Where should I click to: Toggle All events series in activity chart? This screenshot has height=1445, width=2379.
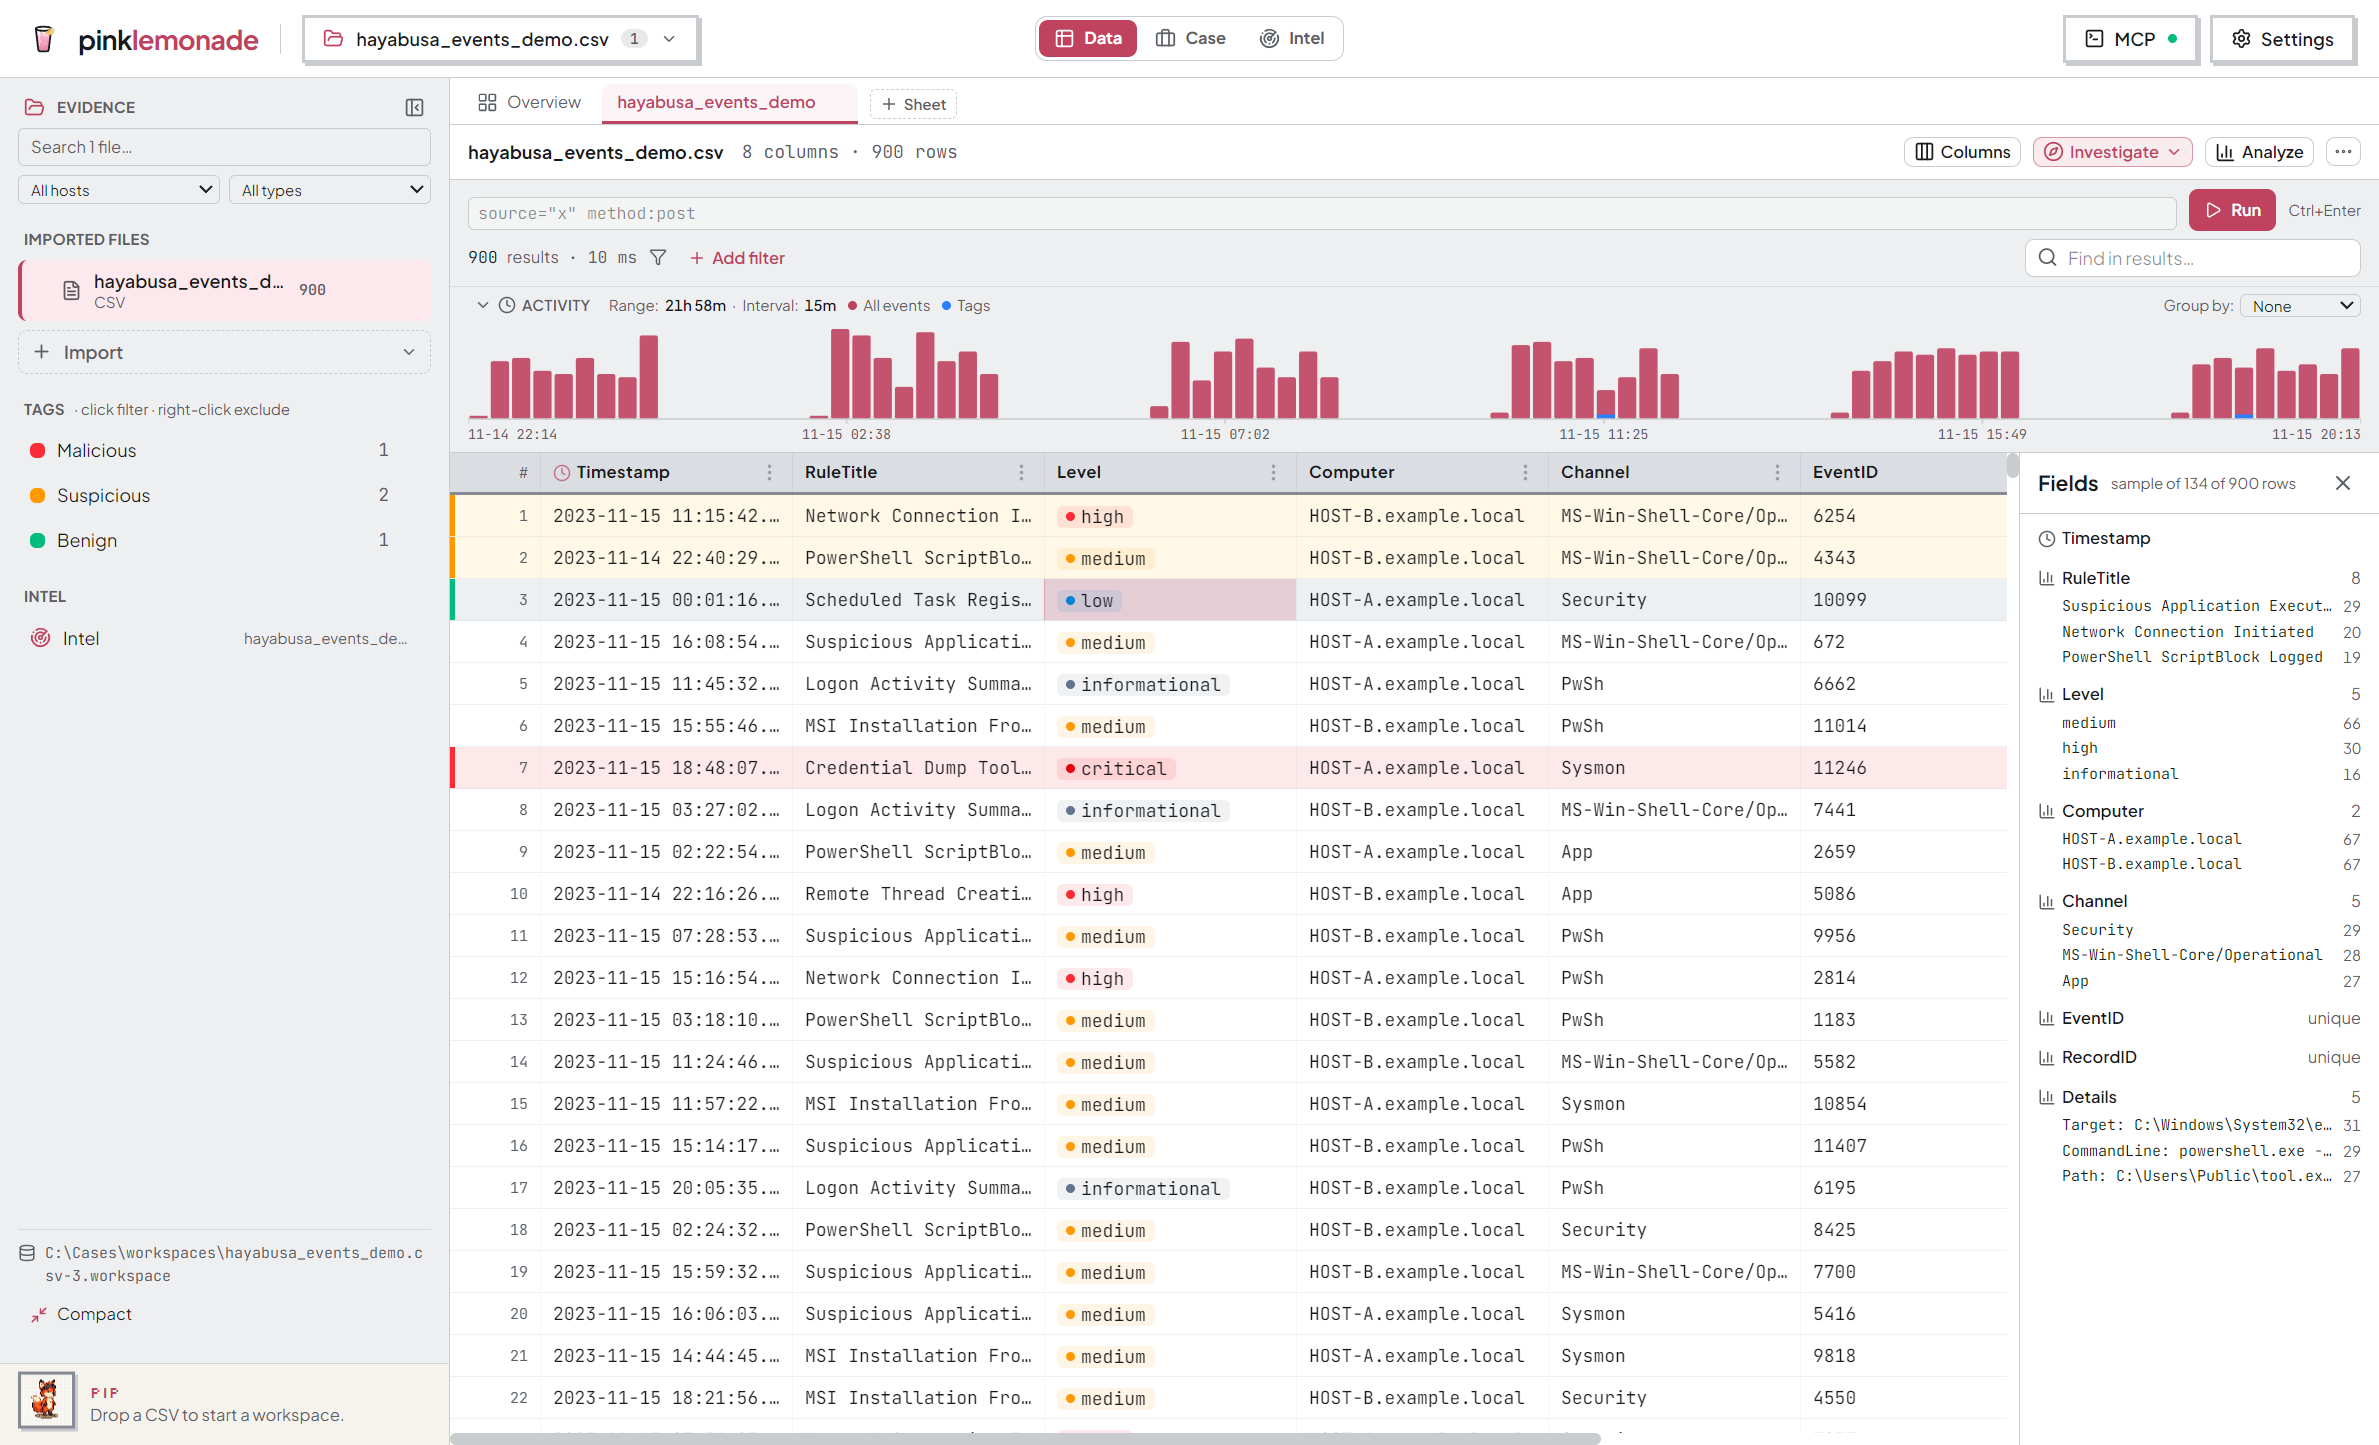coord(889,306)
